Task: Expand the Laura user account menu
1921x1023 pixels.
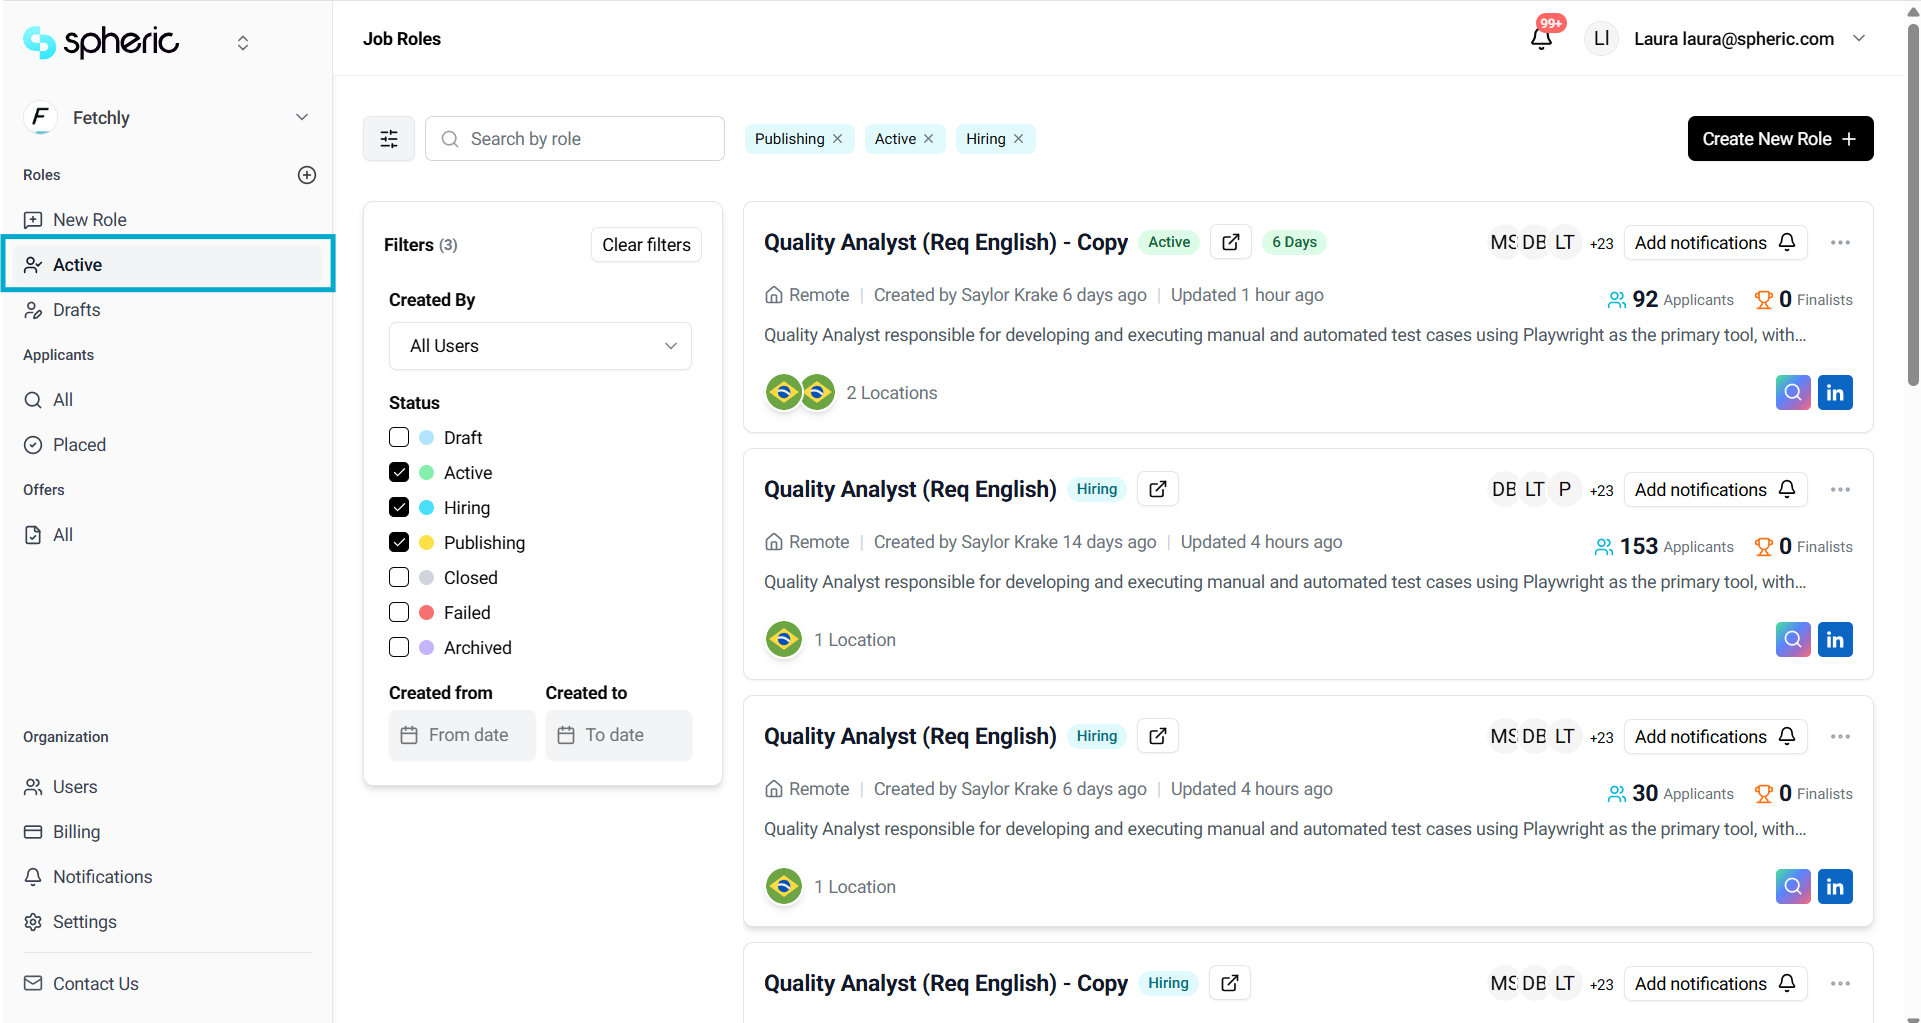Action: 1858,39
